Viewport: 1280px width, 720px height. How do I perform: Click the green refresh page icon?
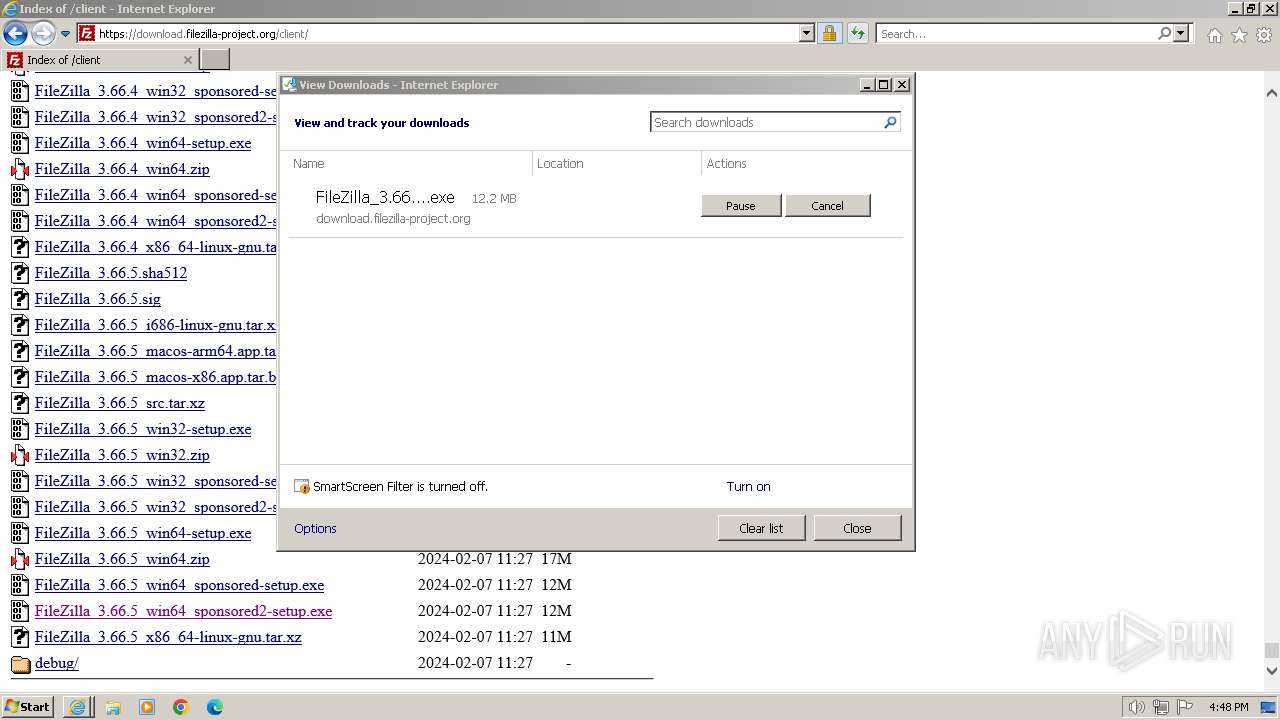tap(857, 33)
